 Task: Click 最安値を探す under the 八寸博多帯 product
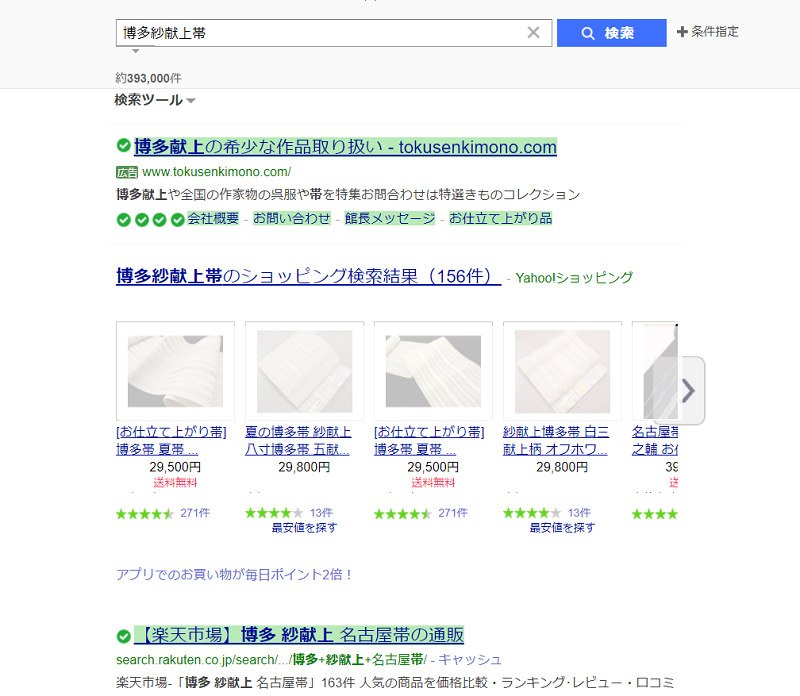pyautogui.click(x=303, y=527)
